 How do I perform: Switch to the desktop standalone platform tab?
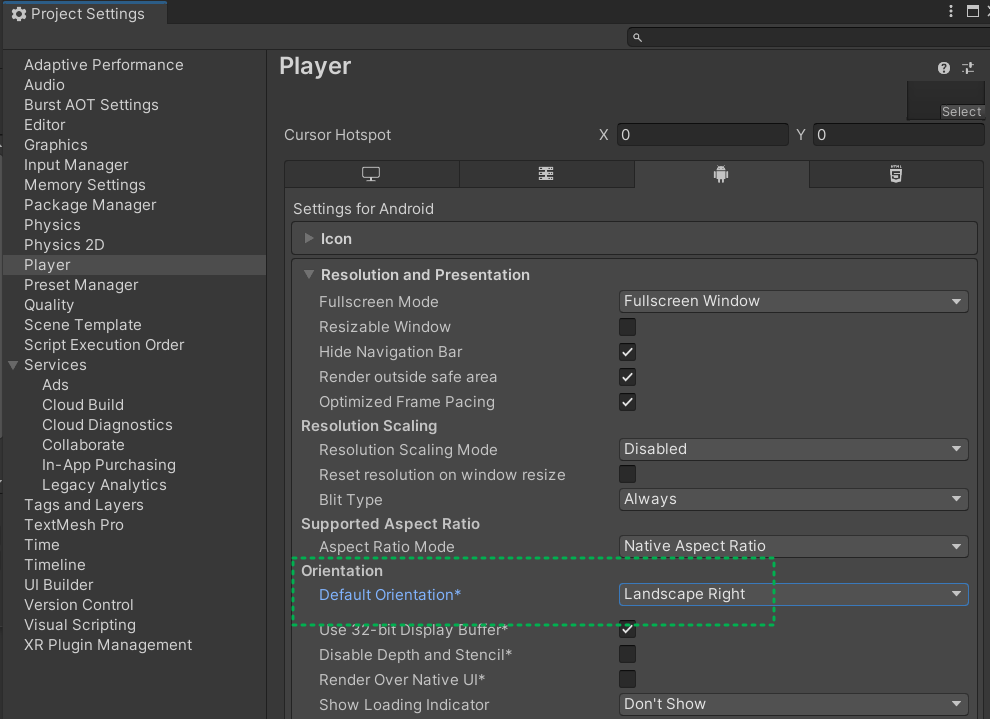coord(371,174)
